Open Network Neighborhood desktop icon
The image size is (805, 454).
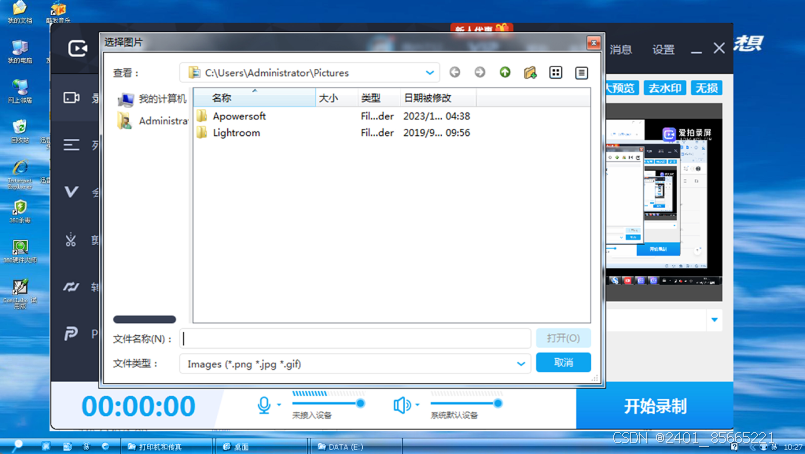[x=20, y=91]
